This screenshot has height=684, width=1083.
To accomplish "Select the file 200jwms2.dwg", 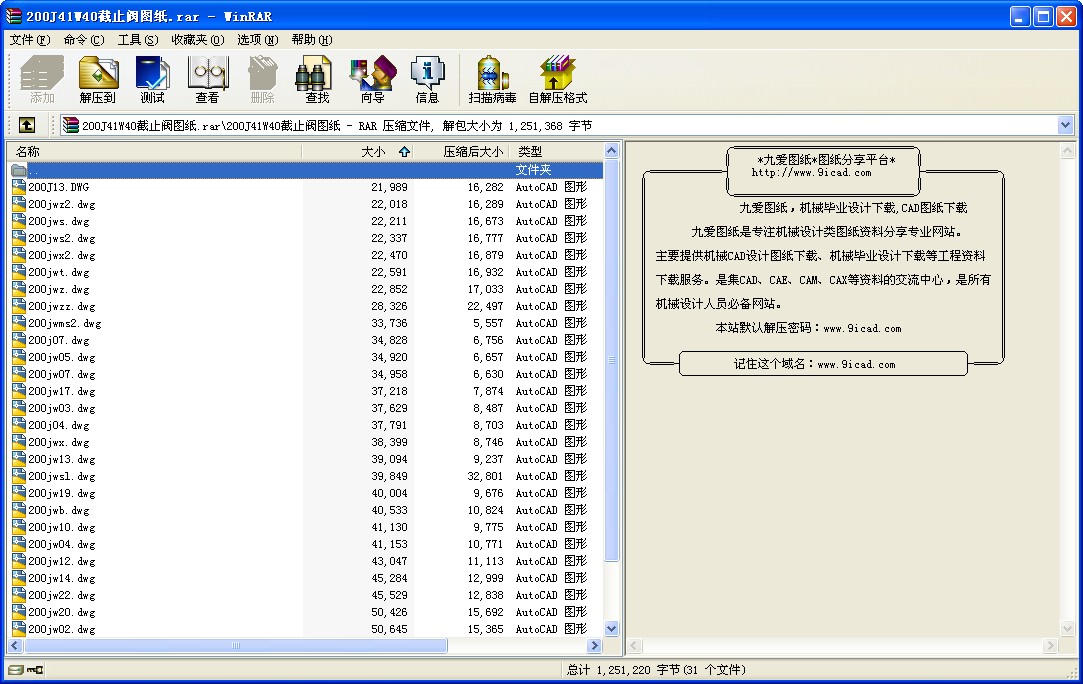I will click(64, 323).
